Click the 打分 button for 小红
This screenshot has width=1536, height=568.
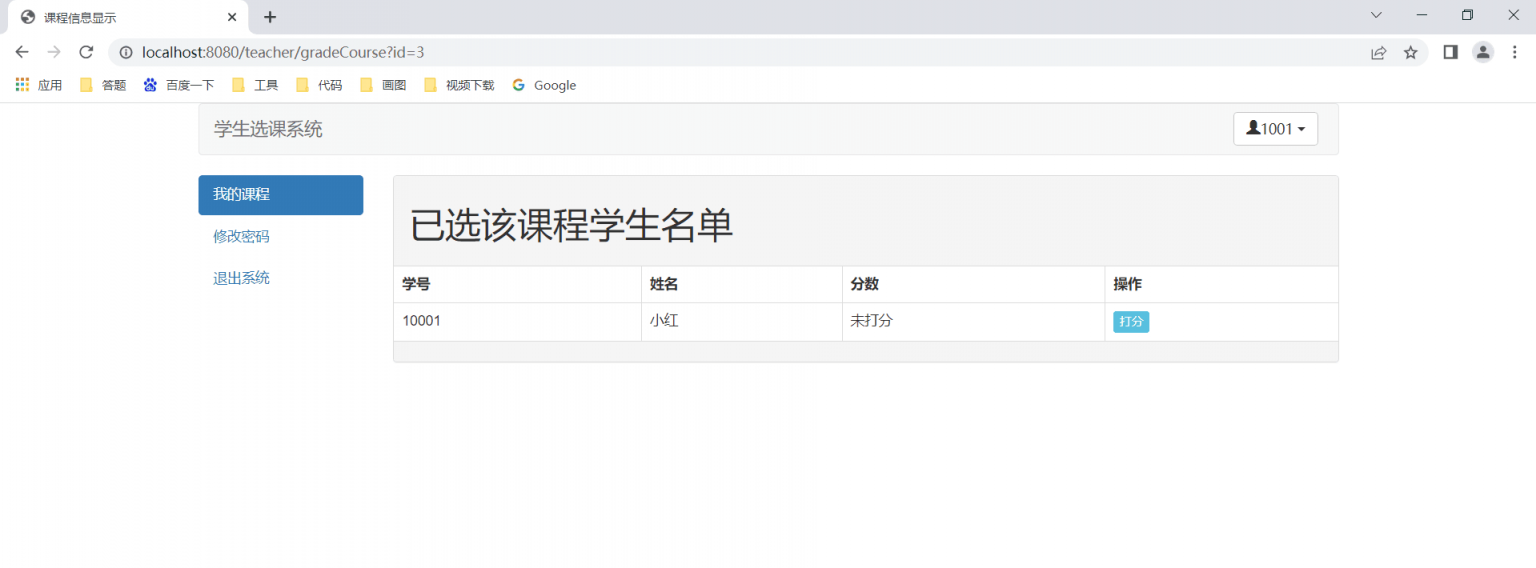[x=1131, y=322]
